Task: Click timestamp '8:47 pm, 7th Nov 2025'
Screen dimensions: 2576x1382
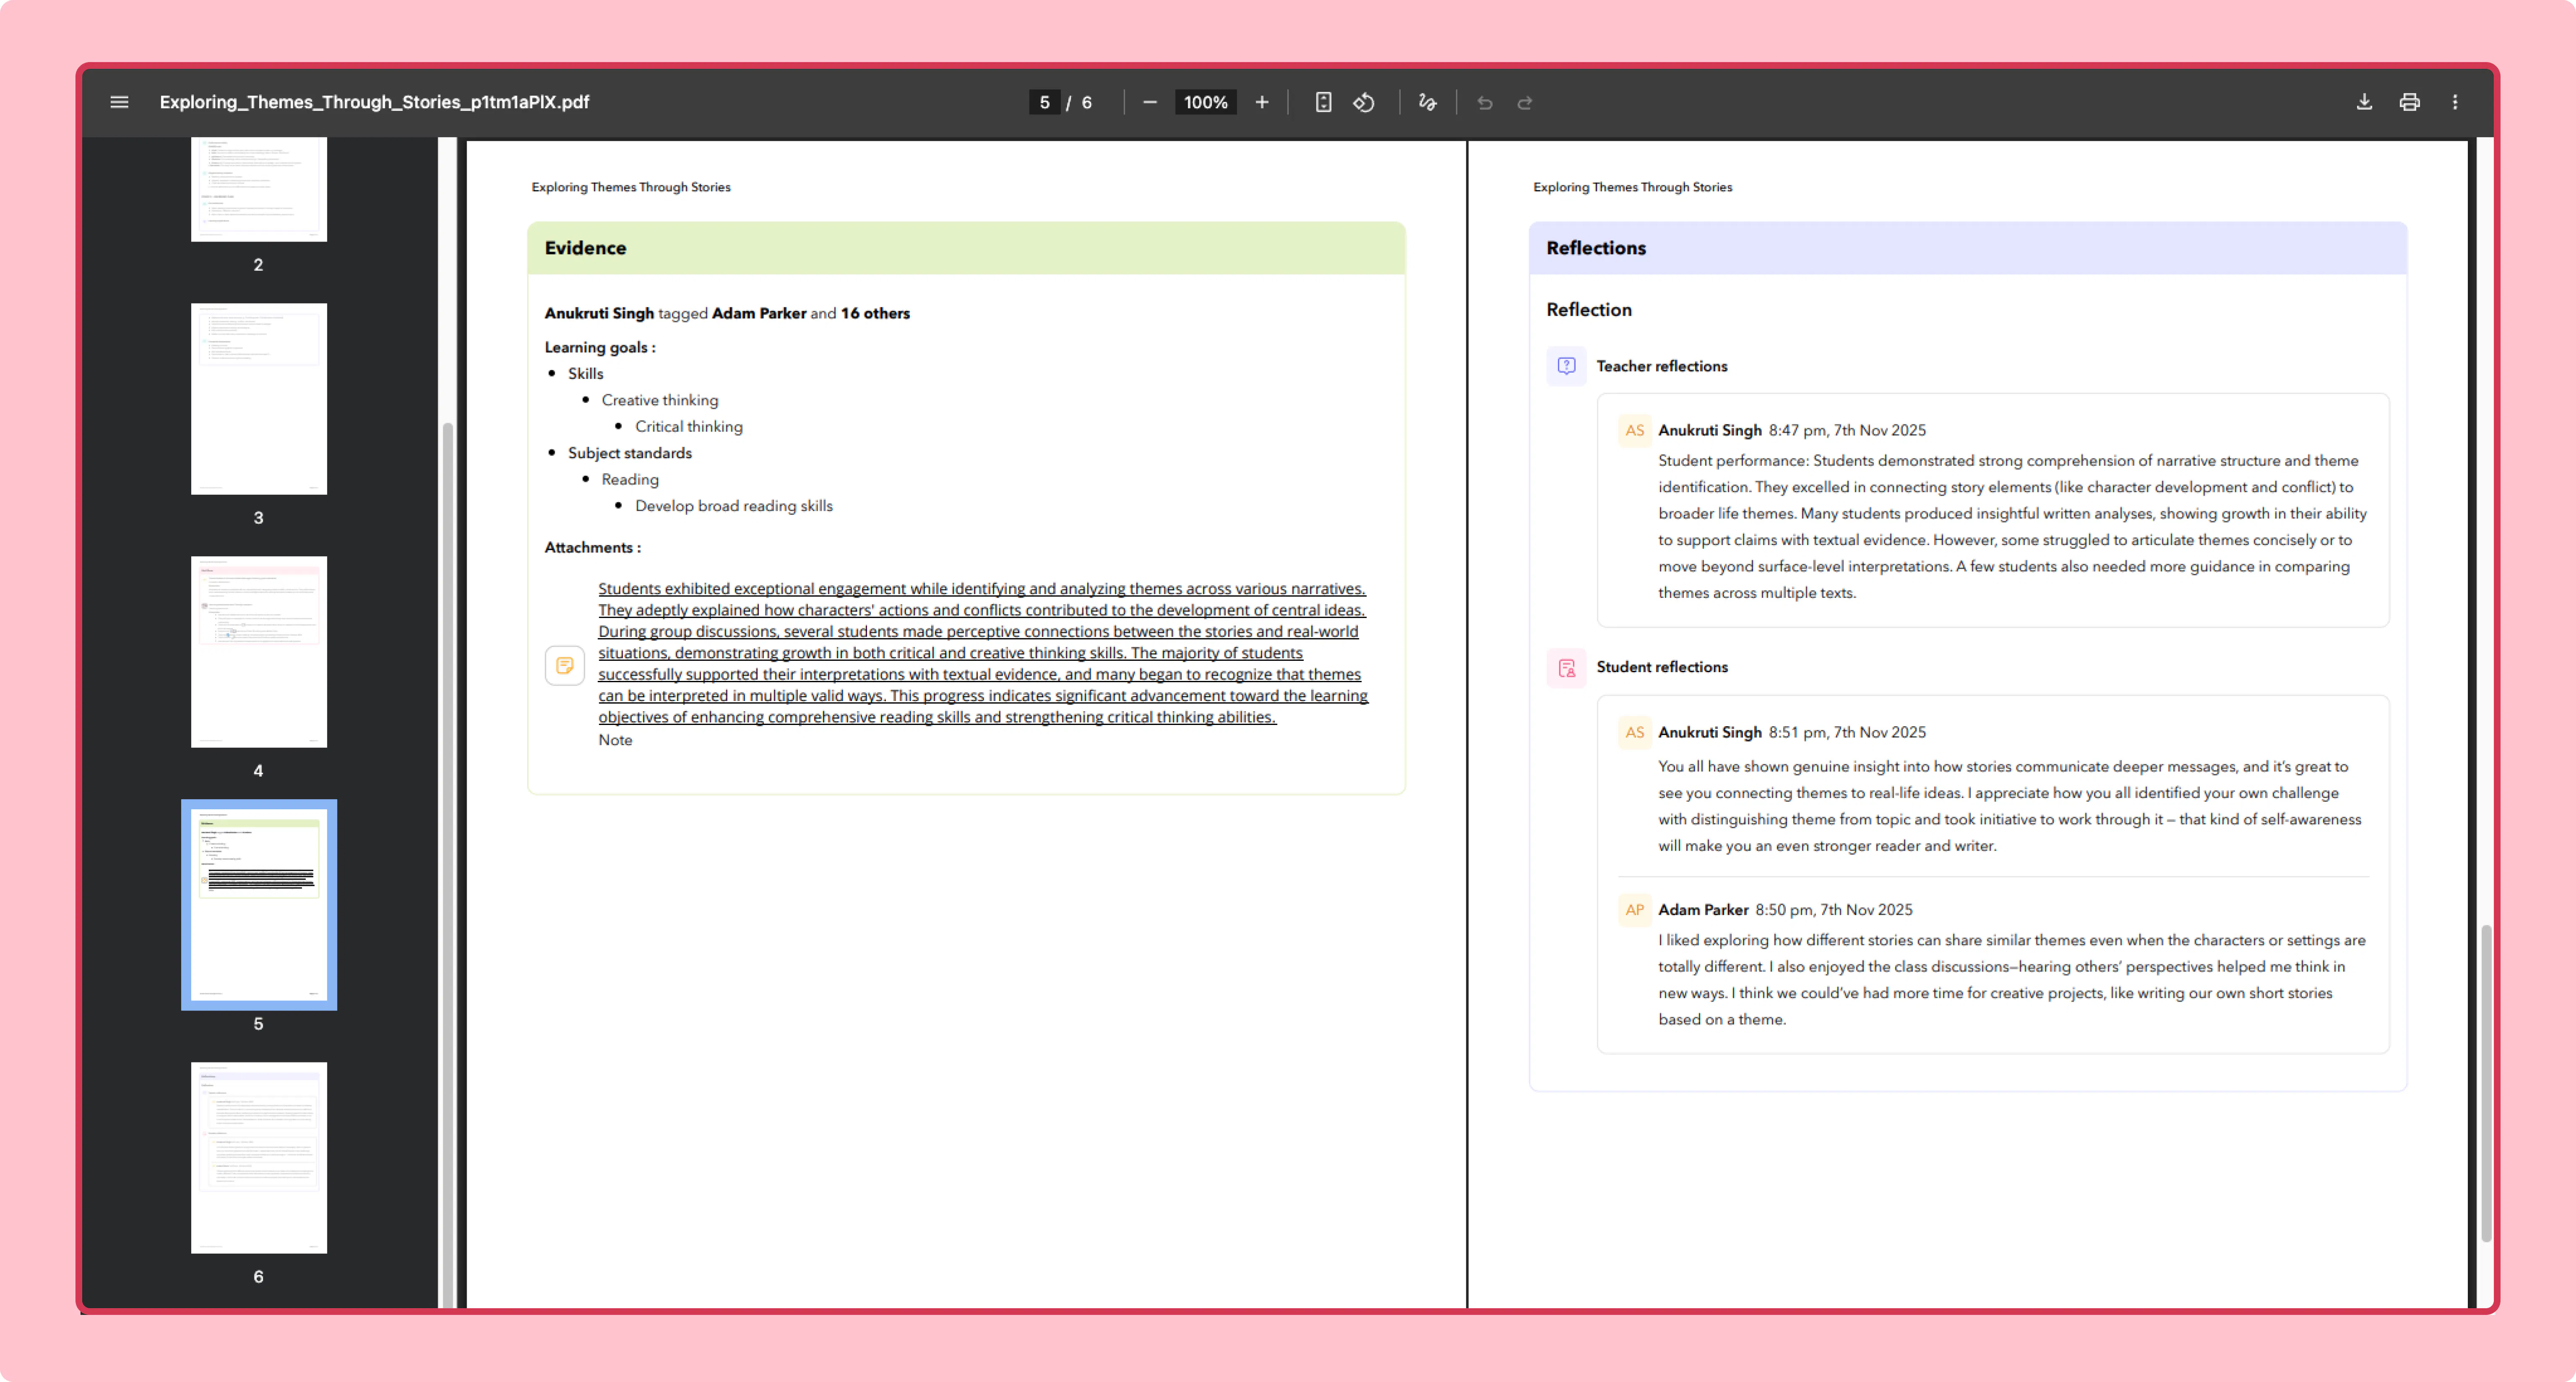Action: pyautogui.click(x=1847, y=430)
